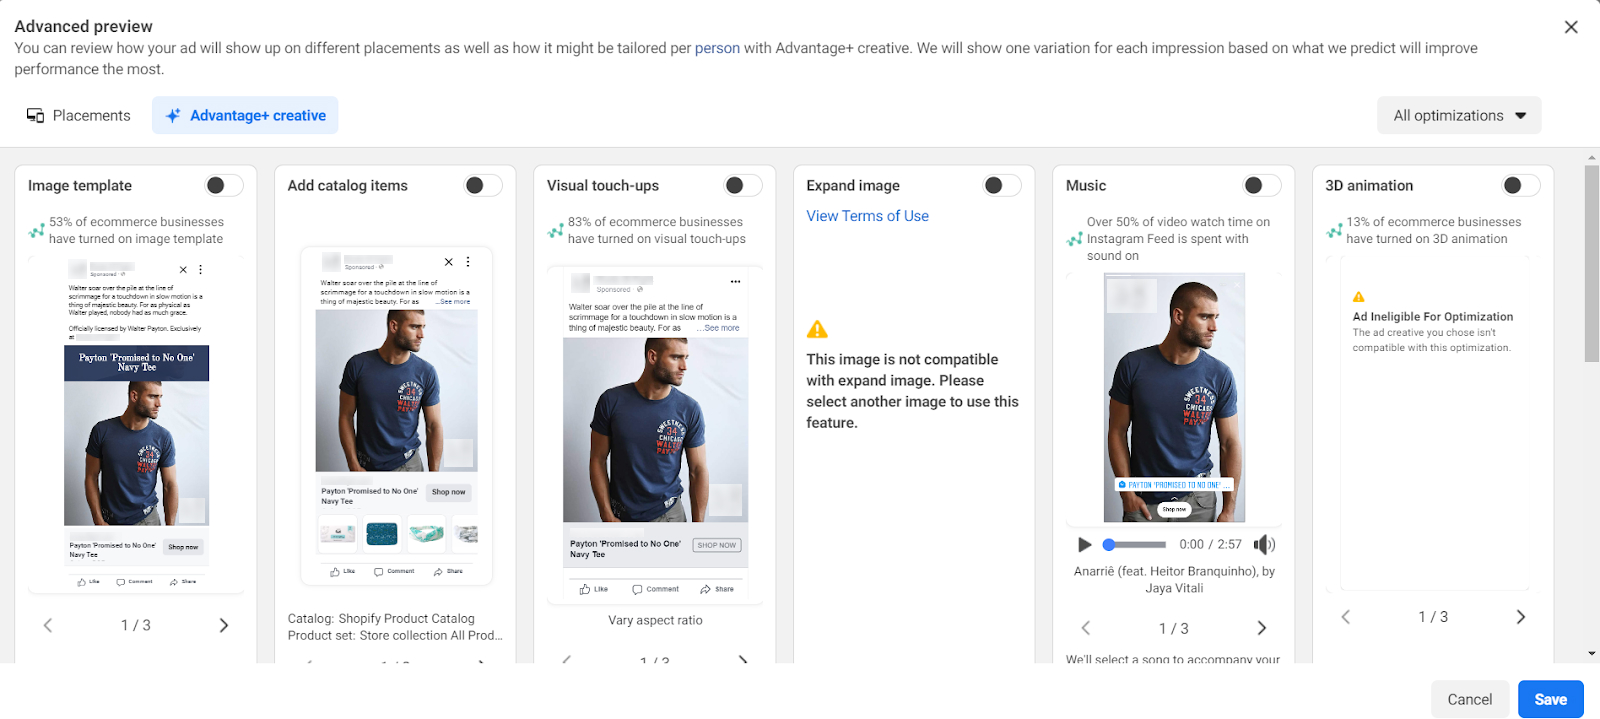This screenshot has height=719, width=1600.
Task: Select the Advantage+ creative tab
Action: click(245, 115)
